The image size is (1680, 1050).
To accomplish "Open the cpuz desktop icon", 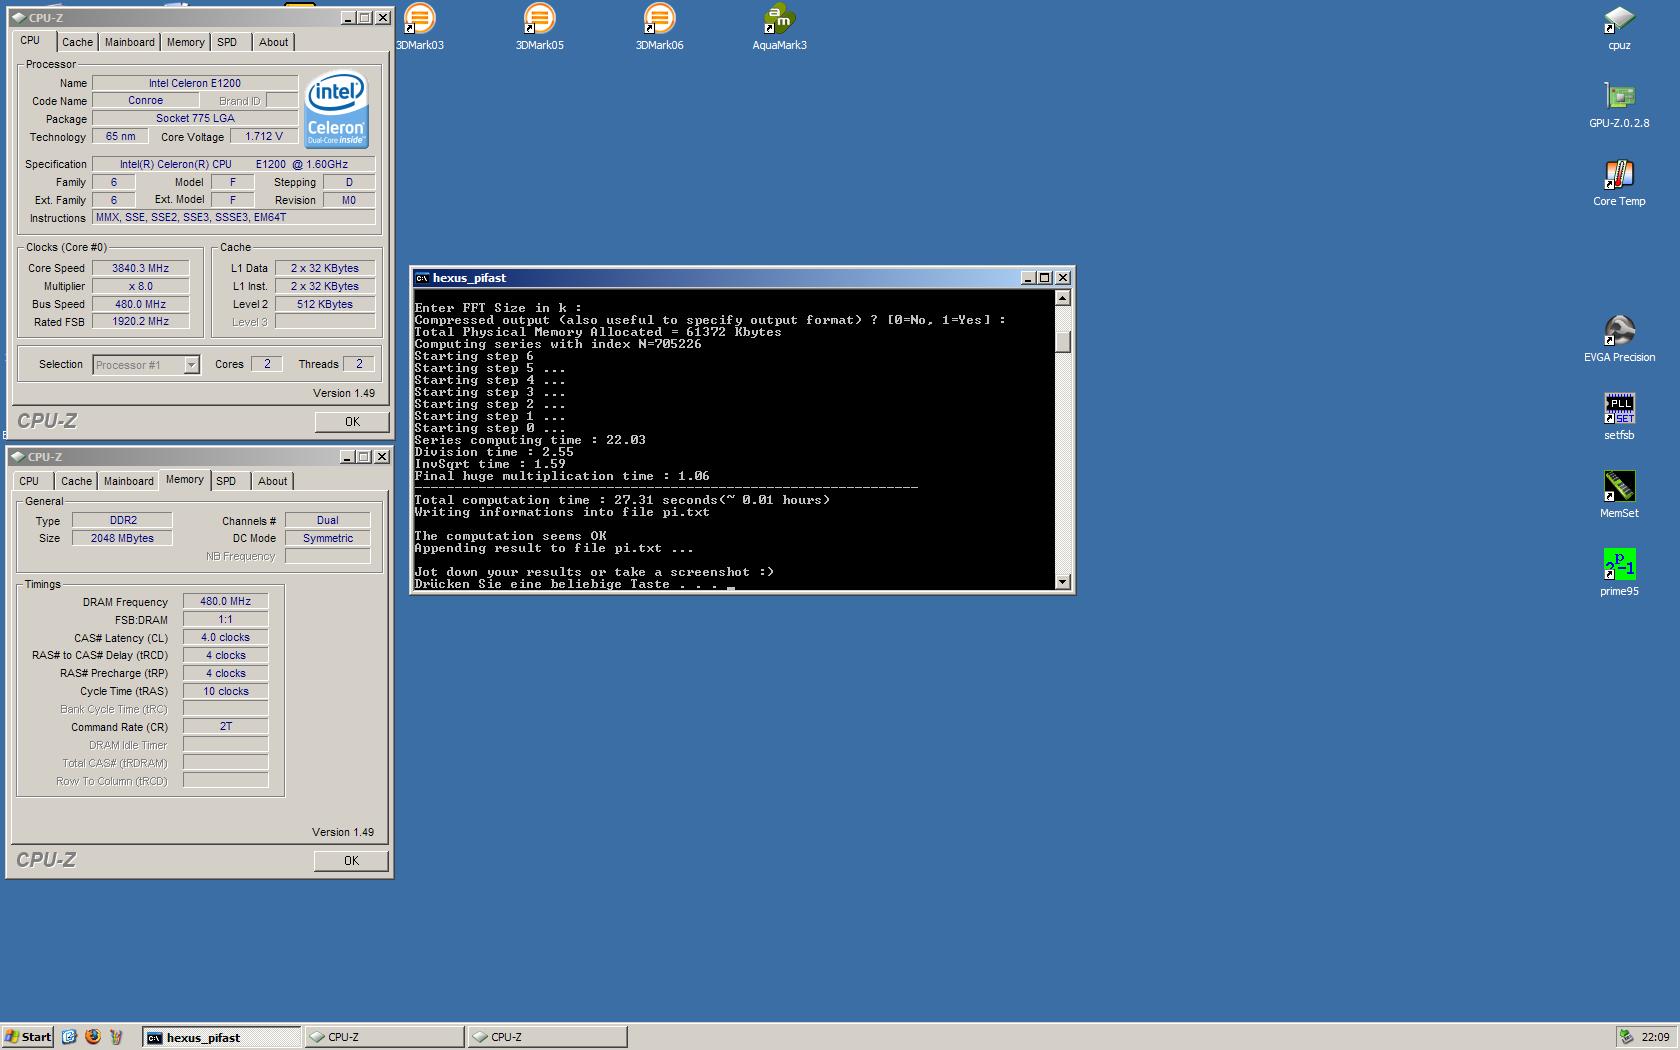I will [x=1619, y=27].
